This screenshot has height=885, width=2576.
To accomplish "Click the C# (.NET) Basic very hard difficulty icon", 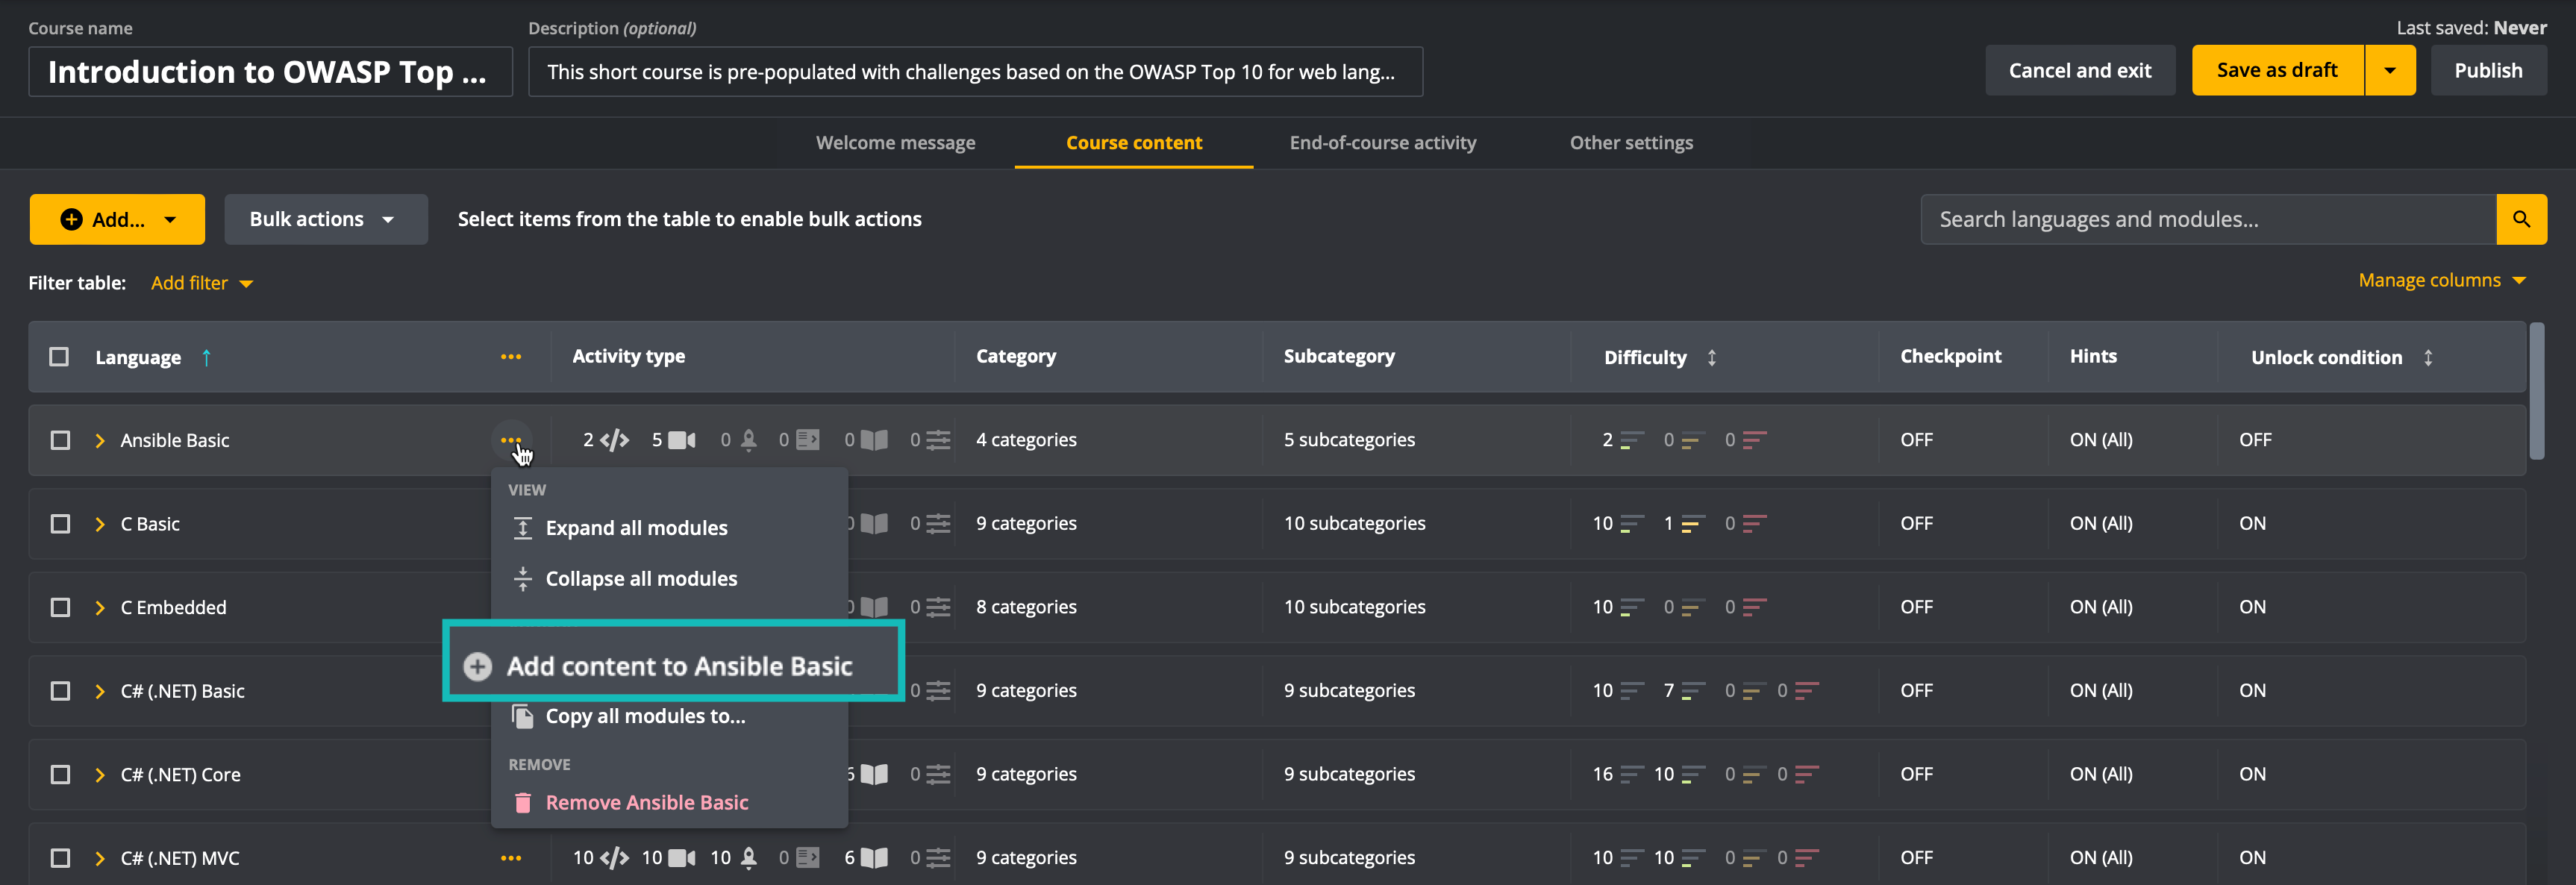I will tap(1807, 691).
